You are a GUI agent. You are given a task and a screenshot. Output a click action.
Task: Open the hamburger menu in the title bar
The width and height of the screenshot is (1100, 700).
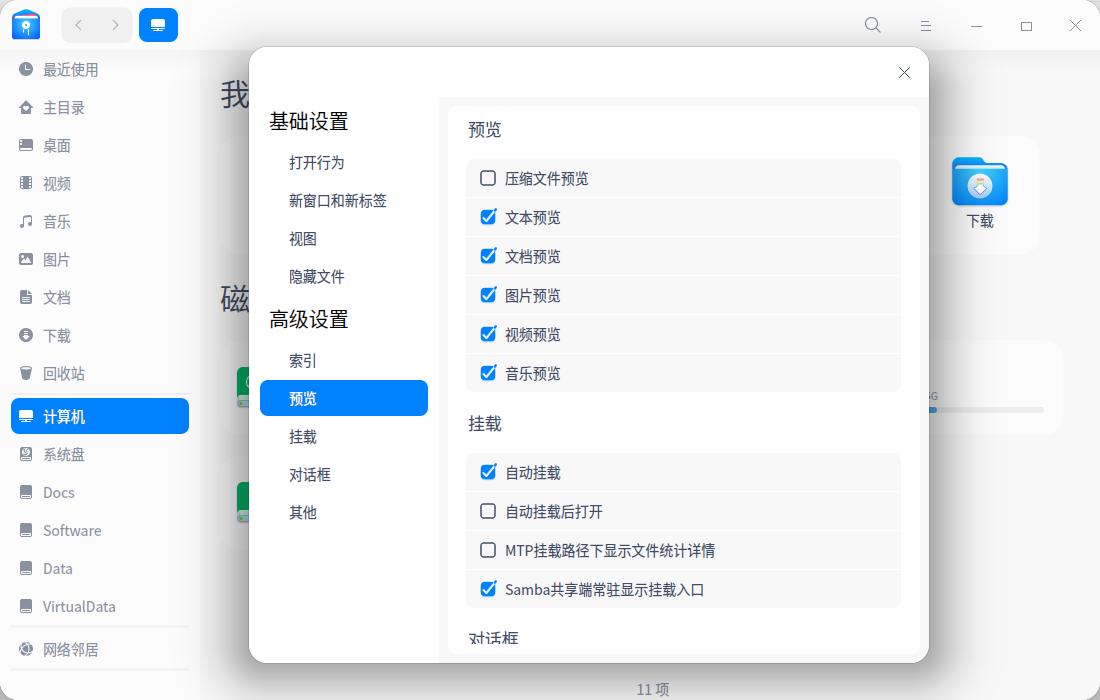click(925, 25)
